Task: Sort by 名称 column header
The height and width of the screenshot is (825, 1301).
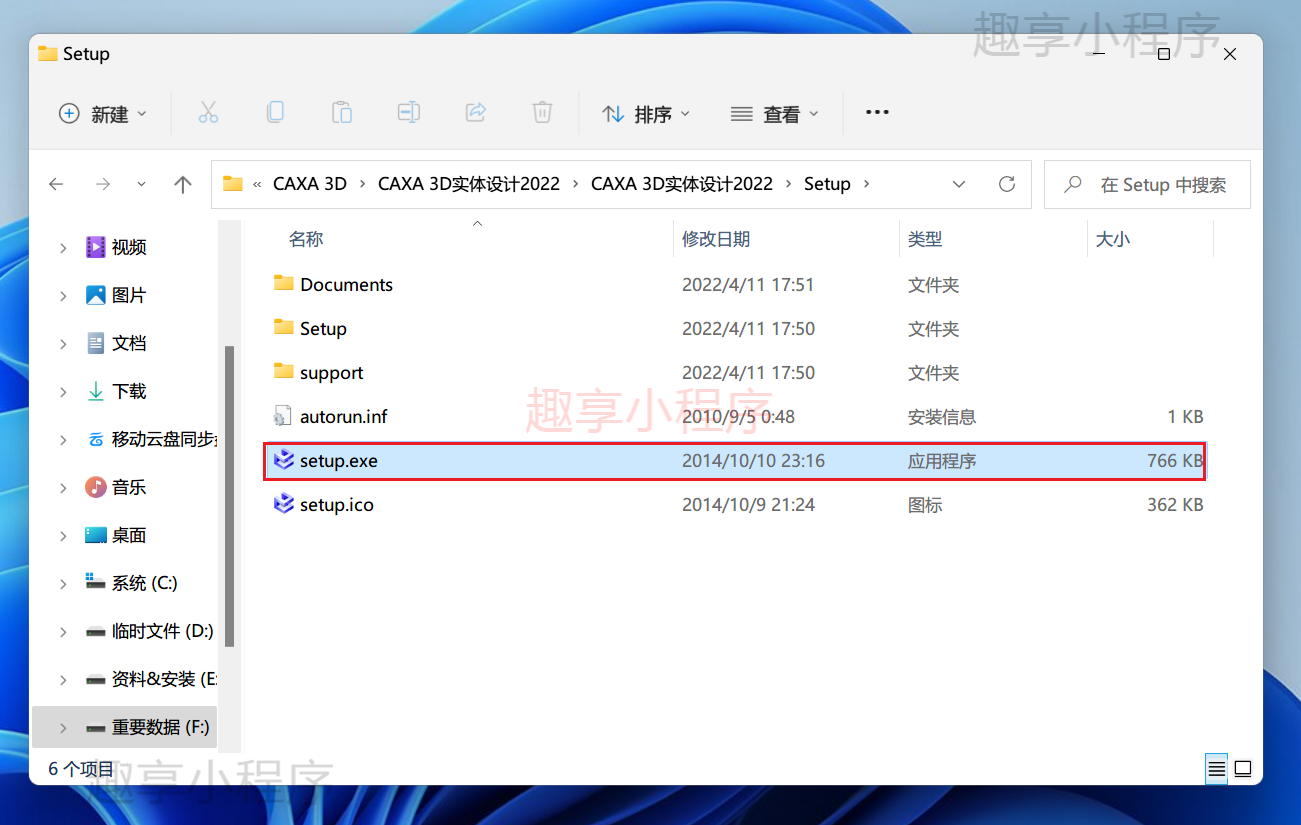Action: (306, 239)
